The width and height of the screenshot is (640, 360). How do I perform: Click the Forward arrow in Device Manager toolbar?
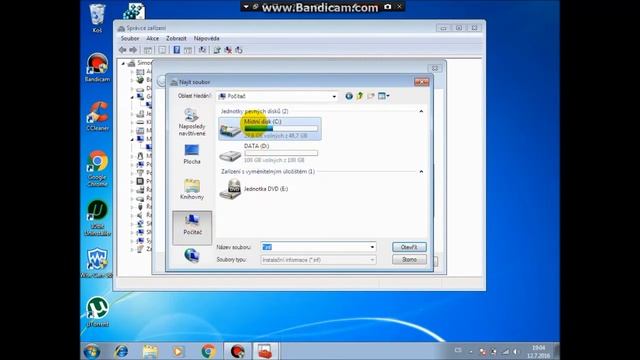coord(133,50)
